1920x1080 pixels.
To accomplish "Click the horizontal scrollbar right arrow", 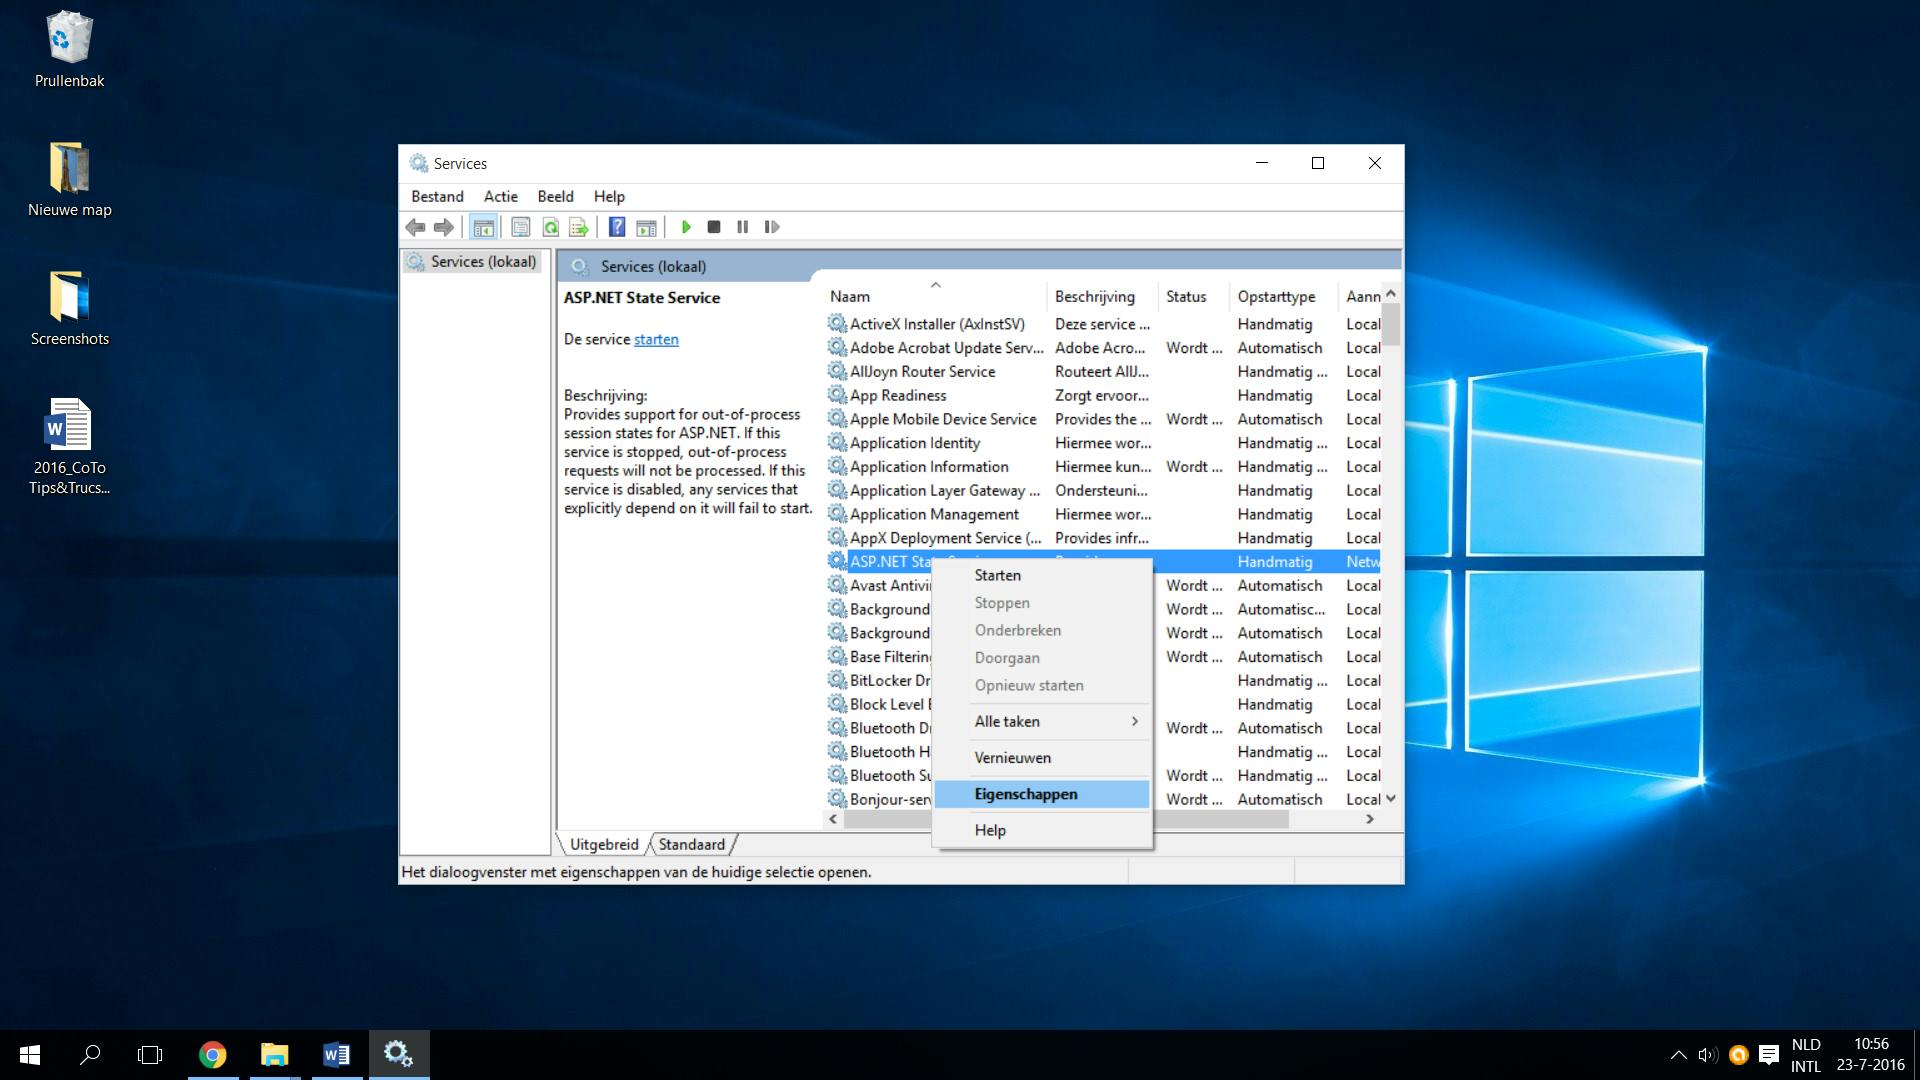I will 1369,819.
